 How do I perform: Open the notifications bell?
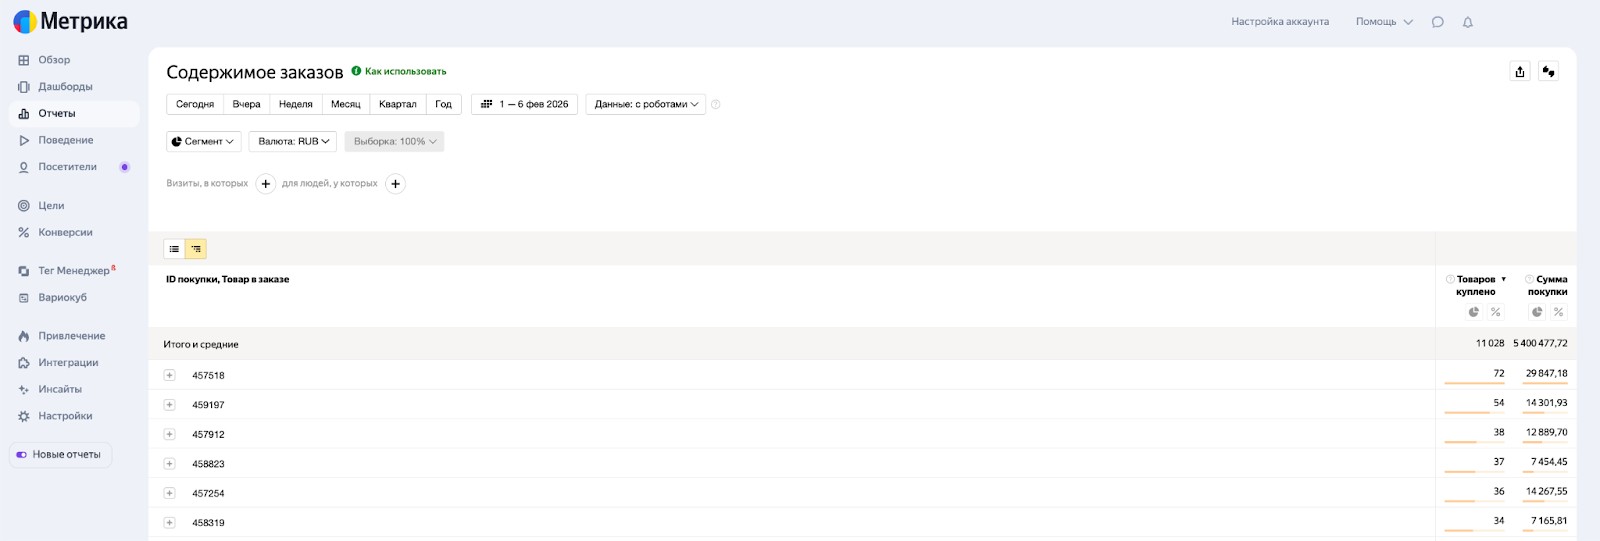[1467, 22]
